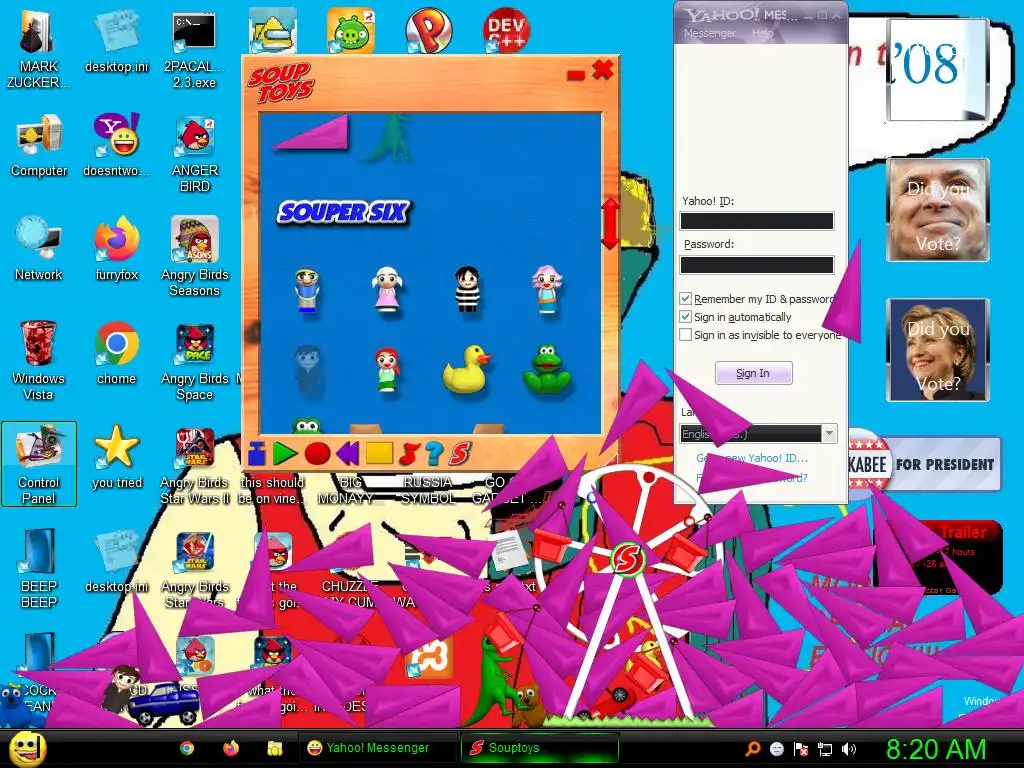Screen dimensions: 1024x768
Task: Launch Chrome from the taskbar
Action: click(187, 748)
